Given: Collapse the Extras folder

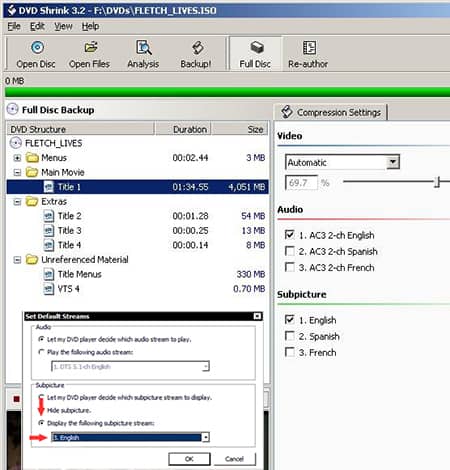Looking at the screenshot, I should (x=17, y=202).
